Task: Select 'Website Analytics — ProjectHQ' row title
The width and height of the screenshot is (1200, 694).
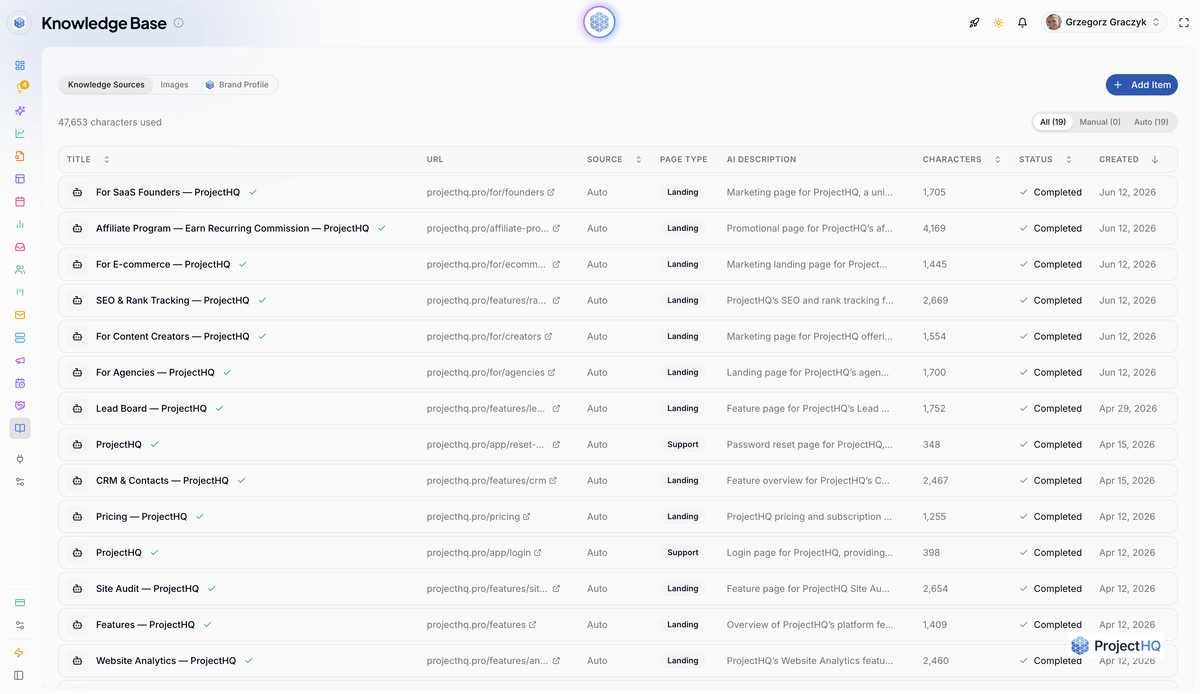Action: tap(166, 661)
